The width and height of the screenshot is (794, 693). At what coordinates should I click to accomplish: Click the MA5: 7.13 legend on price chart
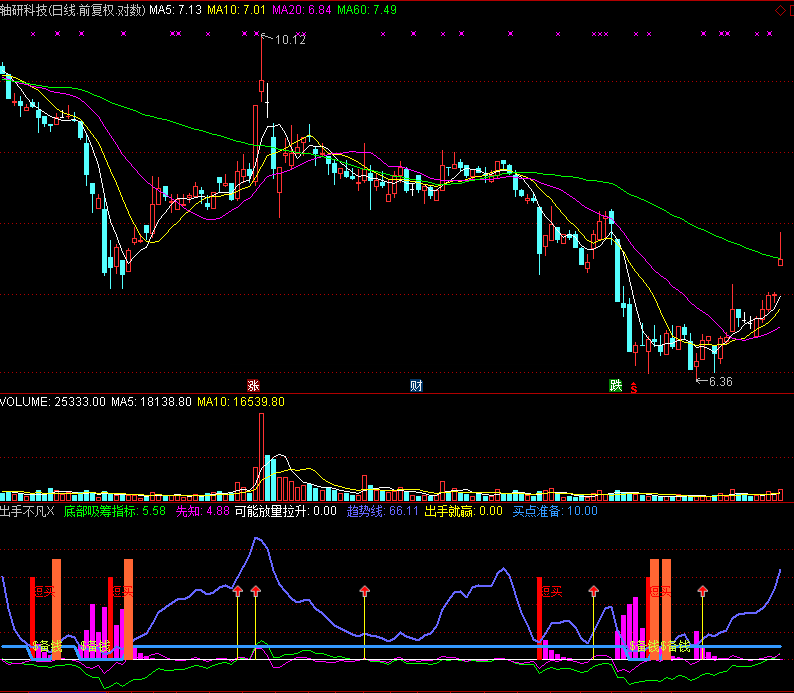[175, 10]
